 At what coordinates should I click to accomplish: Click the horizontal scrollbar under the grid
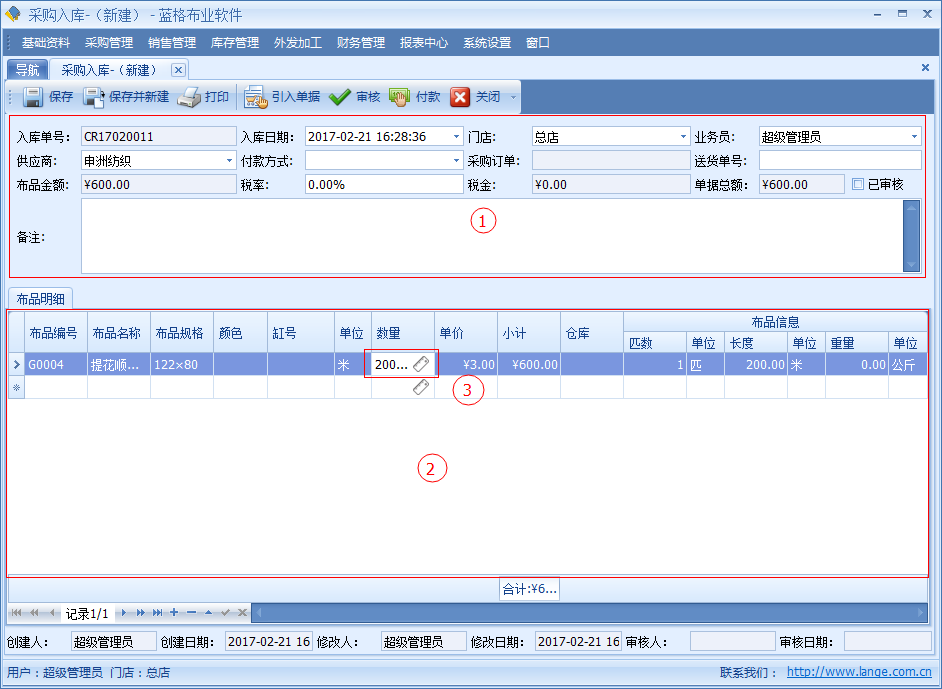pyautogui.click(x=590, y=612)
